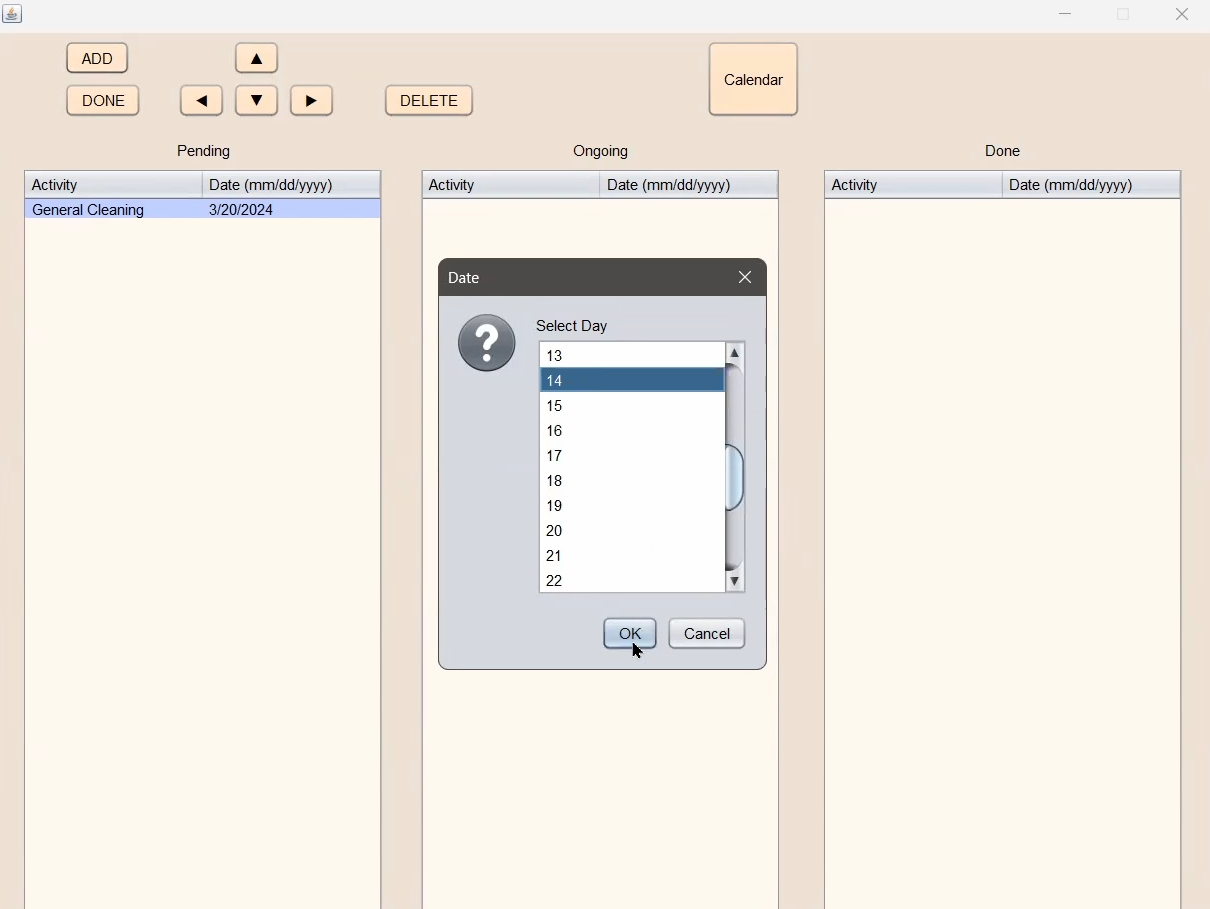Click the down arrow move button

tap(257, 100)
